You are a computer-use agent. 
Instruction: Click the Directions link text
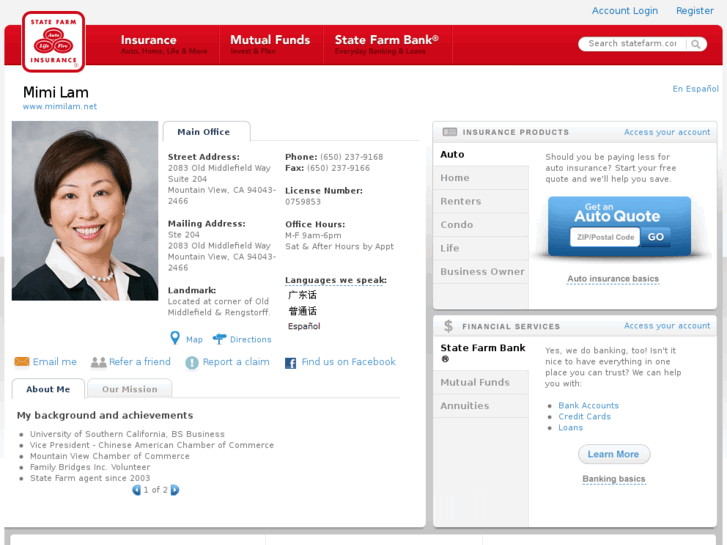[251, 340]
